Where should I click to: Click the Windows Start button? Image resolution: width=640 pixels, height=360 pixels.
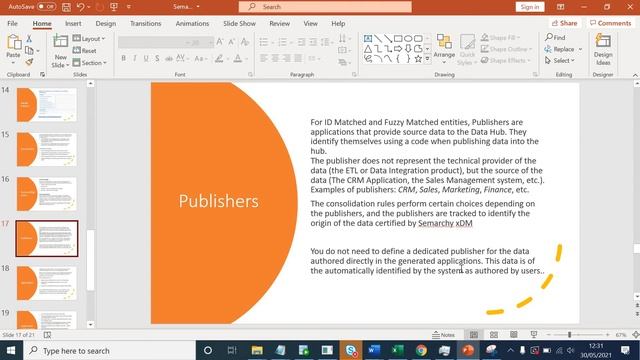click(x=11, y=350)
